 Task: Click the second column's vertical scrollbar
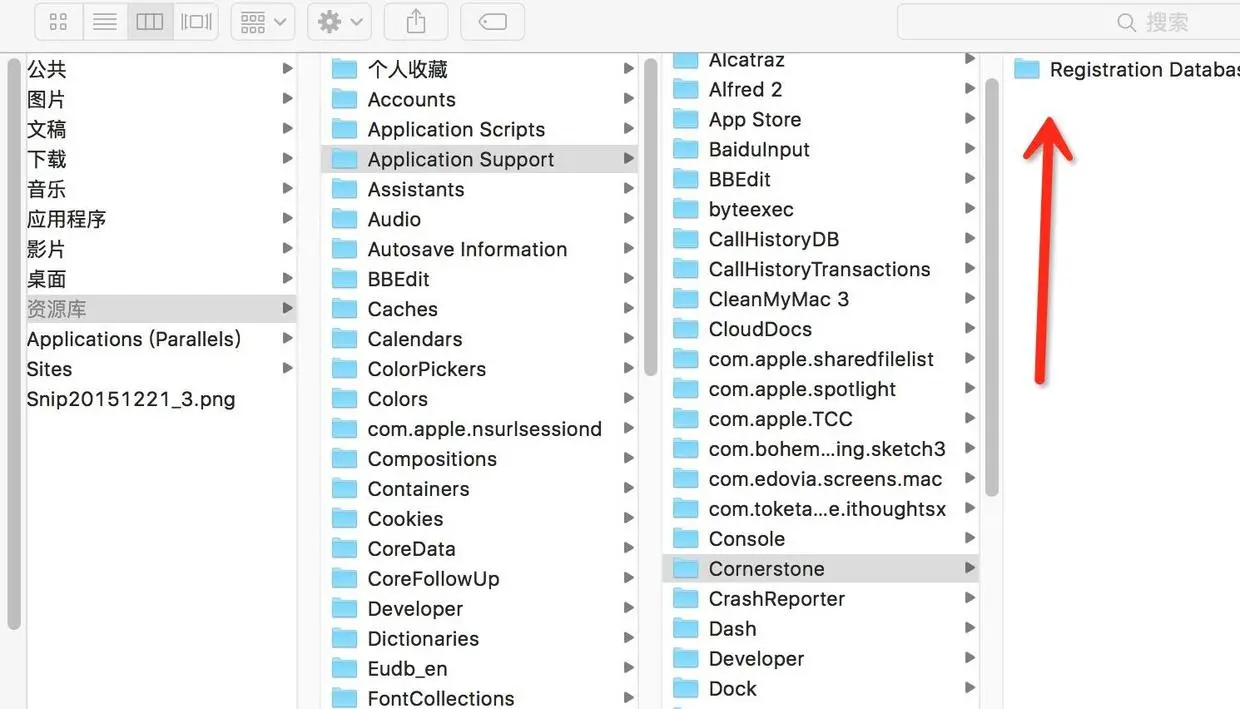[x=650, y=217]
